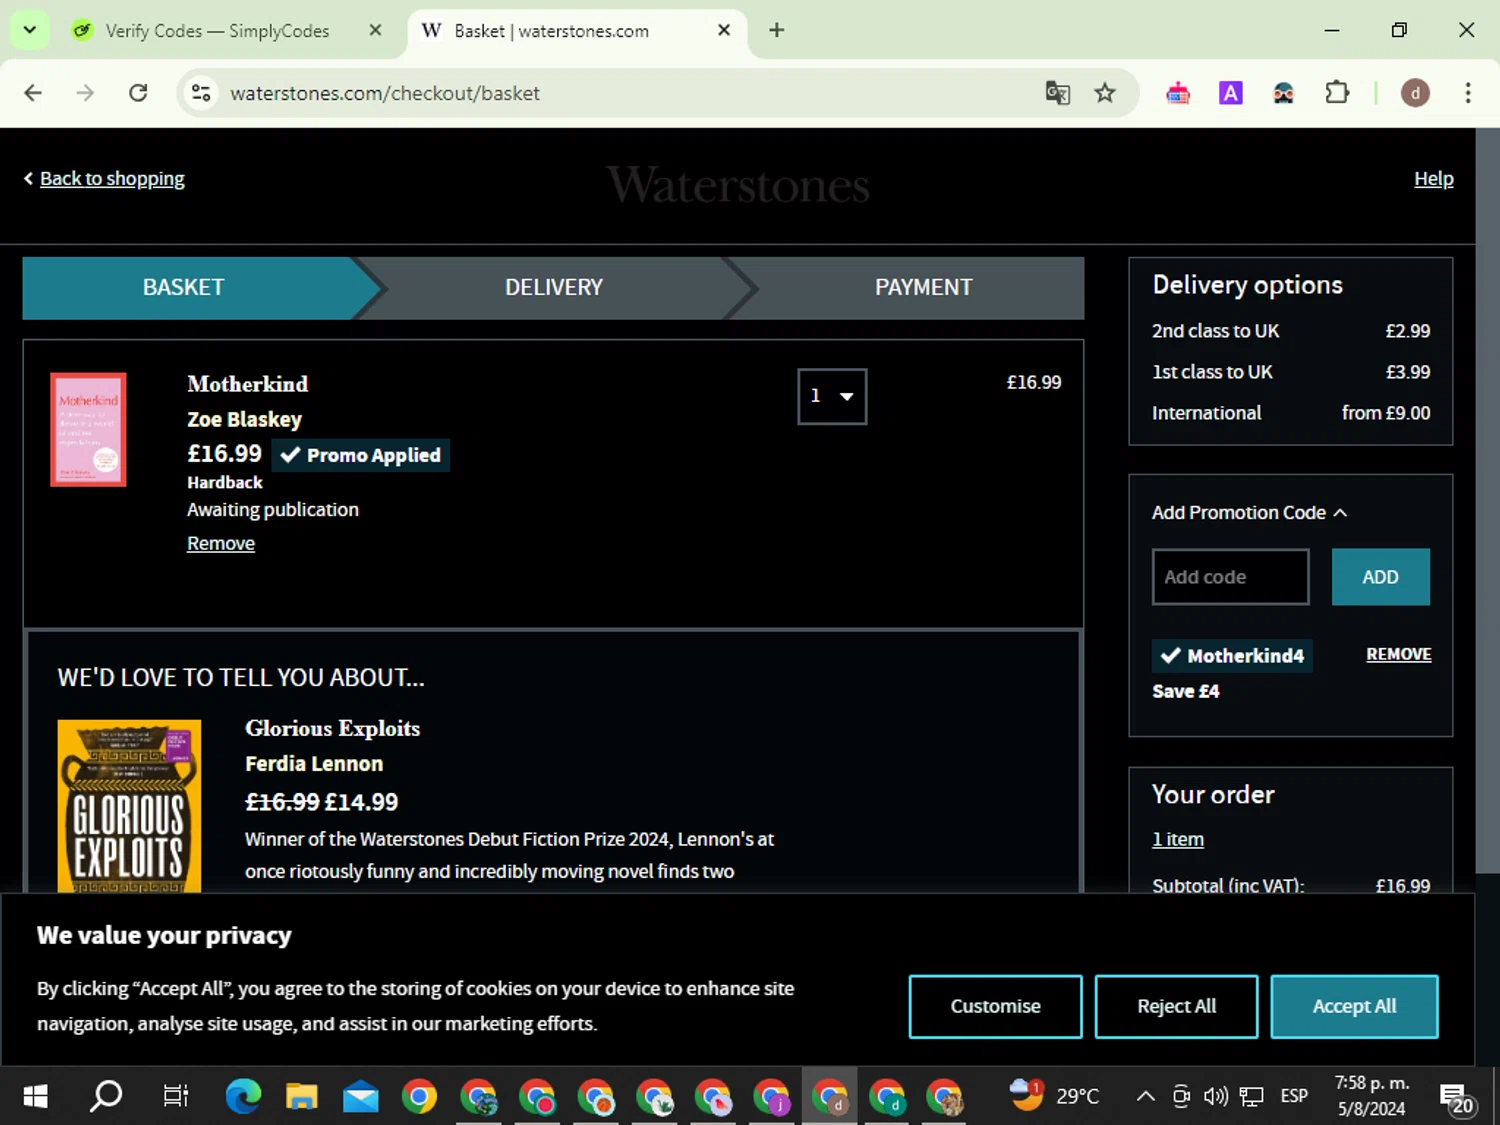Viewport: 1500px width, 1125px height.
Task: Remove the Motherkind4 promotion code
Action: point(1398,654)
